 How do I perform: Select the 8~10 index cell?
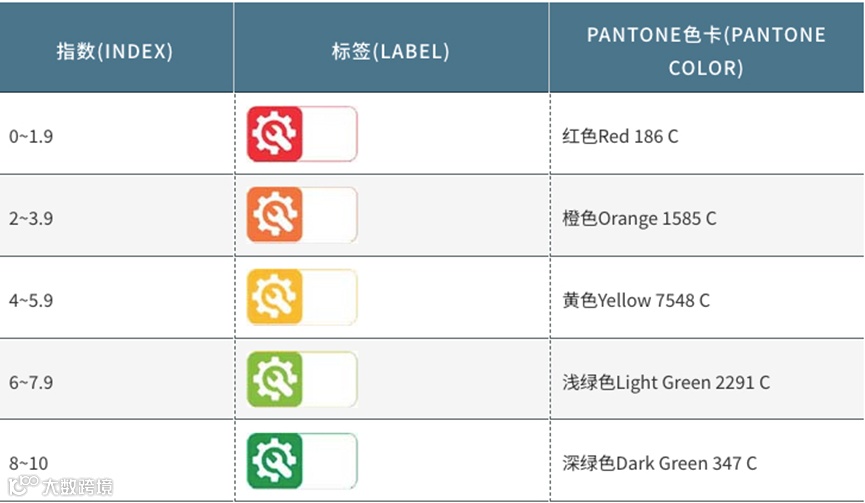coord(116,462)
